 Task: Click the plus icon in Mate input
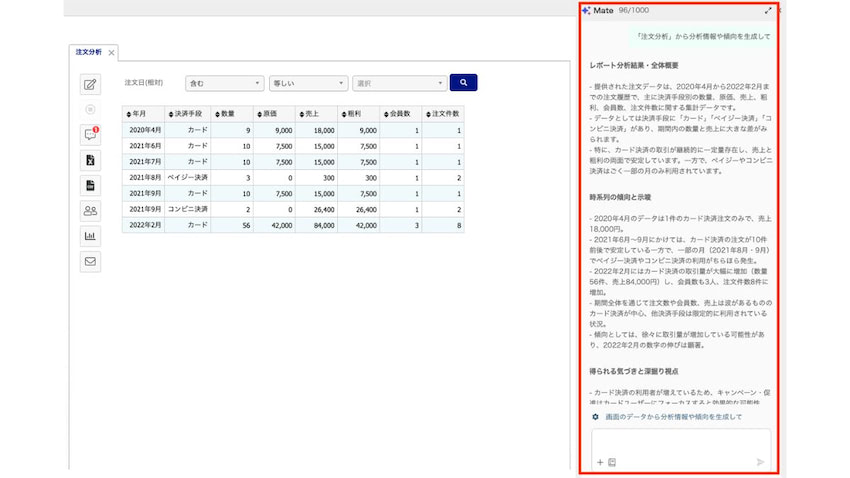click(x=600, y=462)
